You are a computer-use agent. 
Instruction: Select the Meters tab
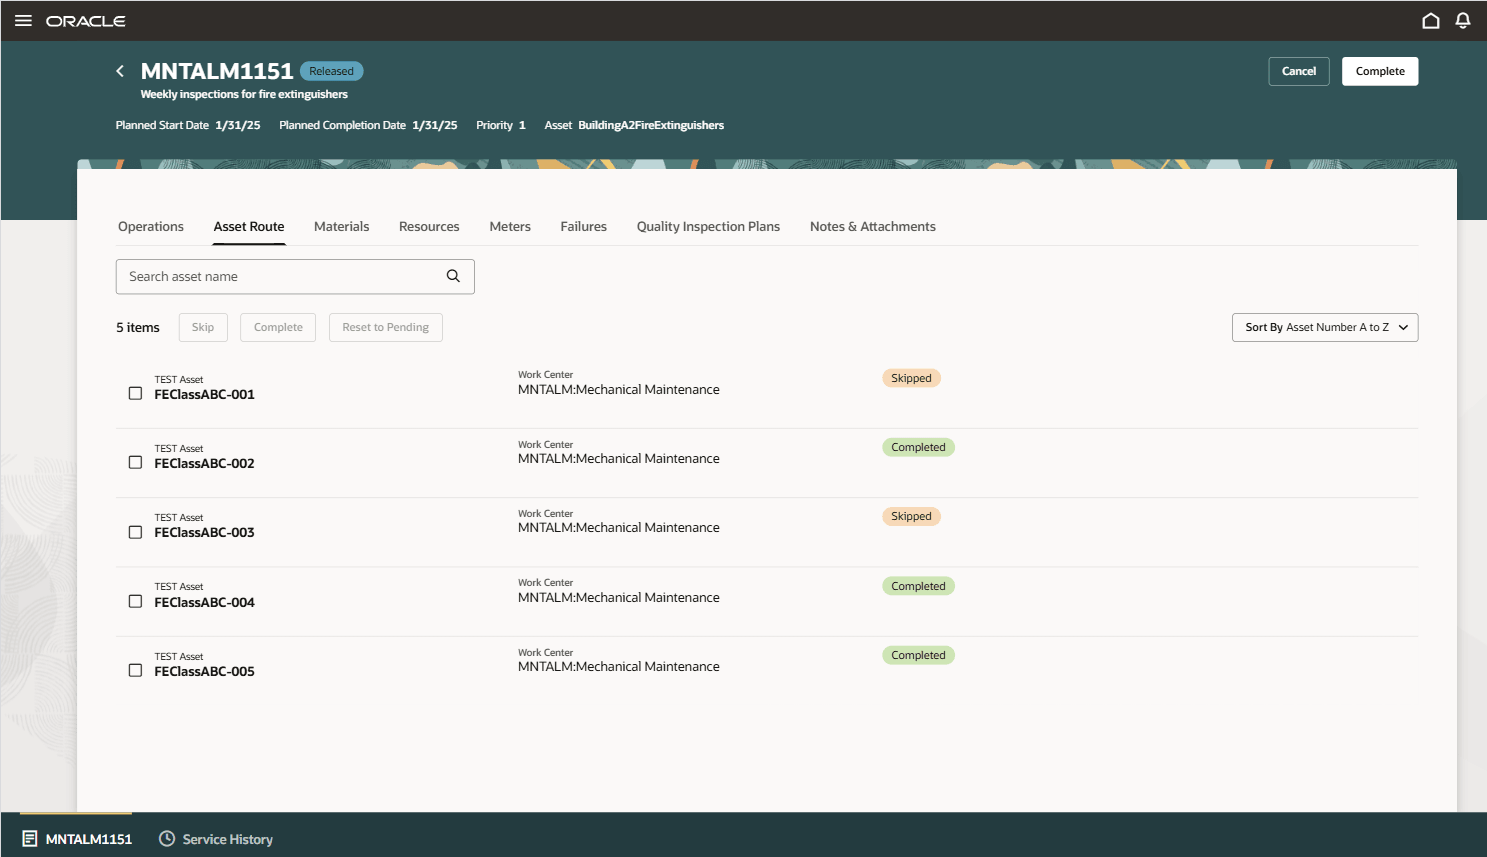(x=510, y=227)
